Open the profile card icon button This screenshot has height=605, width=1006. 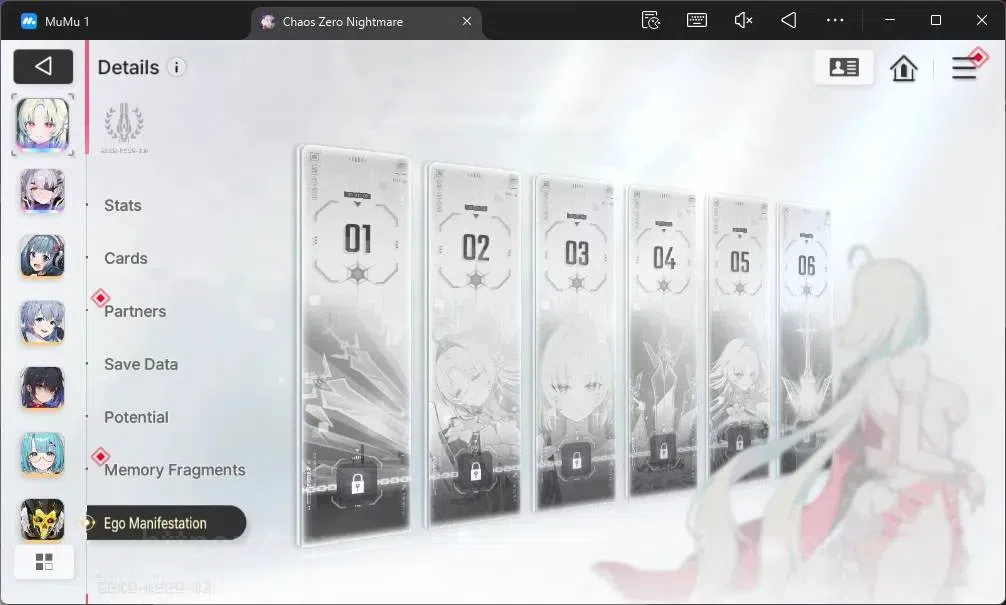(x=844, y=67)
